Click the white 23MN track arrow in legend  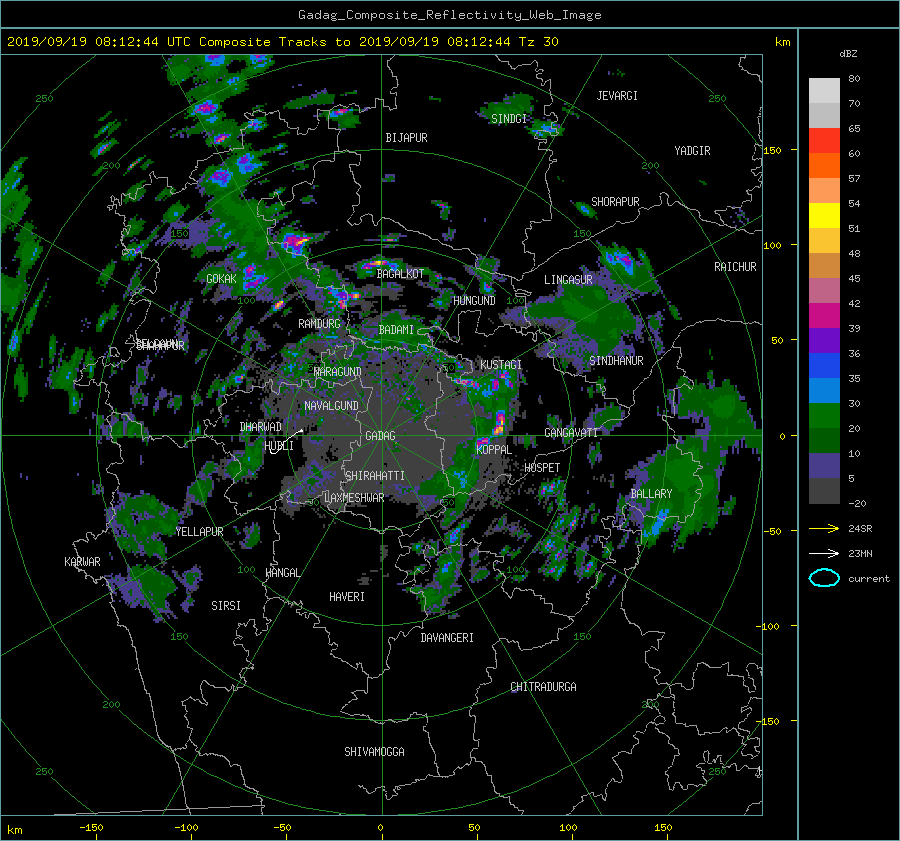[x=824, y=553]
